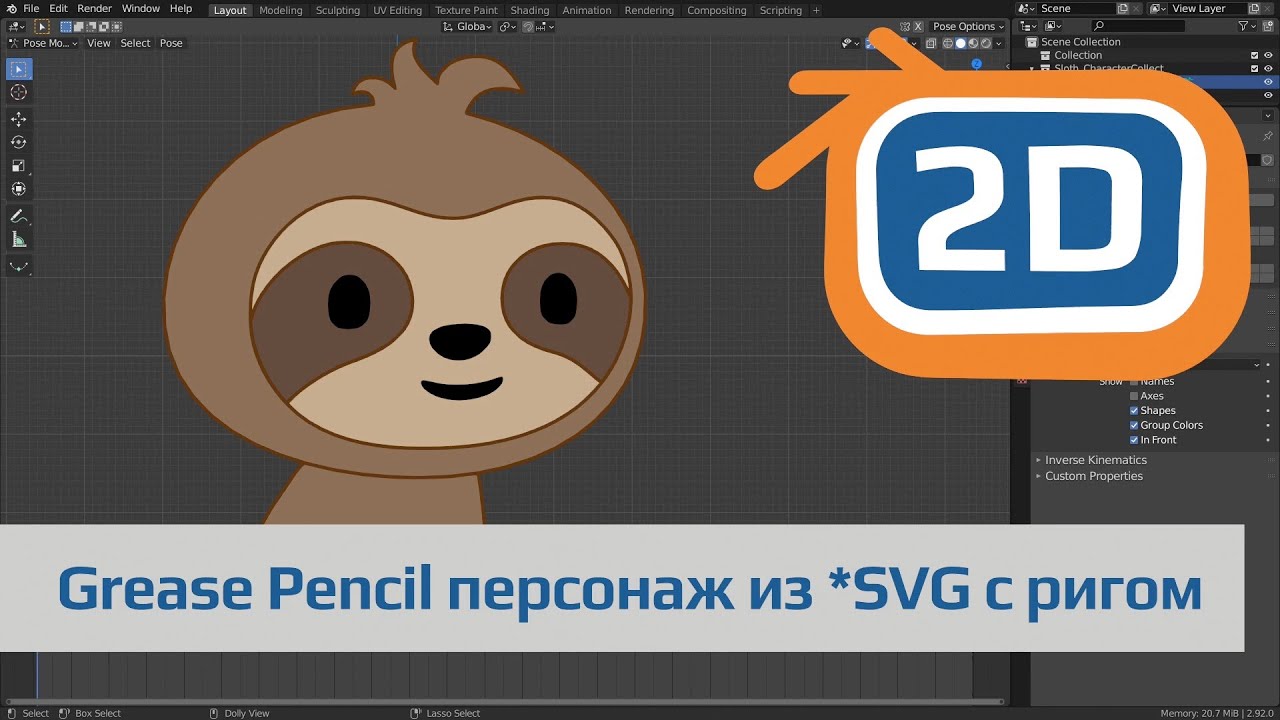Viewport: 1280px width, 720px height.
Task: Toggle X-Ray view icon
Action: tap(931, 43)
